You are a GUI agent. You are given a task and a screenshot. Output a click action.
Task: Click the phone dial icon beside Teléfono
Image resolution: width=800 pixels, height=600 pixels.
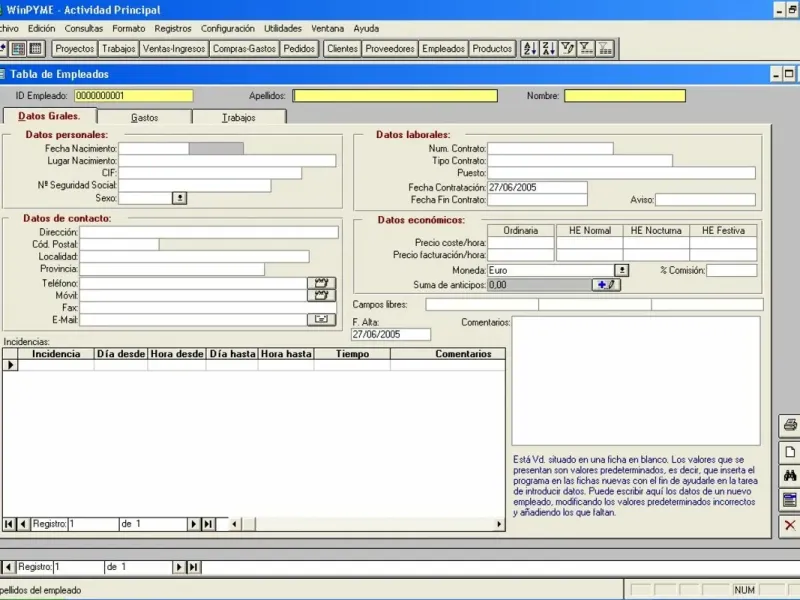click(321, 283)
